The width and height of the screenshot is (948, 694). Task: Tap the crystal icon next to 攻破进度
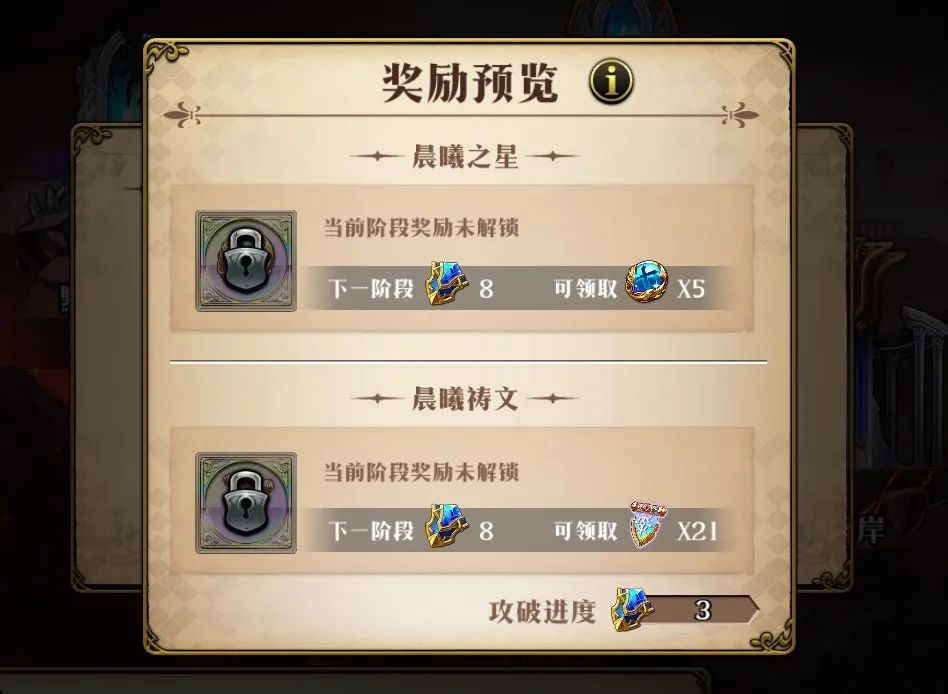(x=631, y=609)
